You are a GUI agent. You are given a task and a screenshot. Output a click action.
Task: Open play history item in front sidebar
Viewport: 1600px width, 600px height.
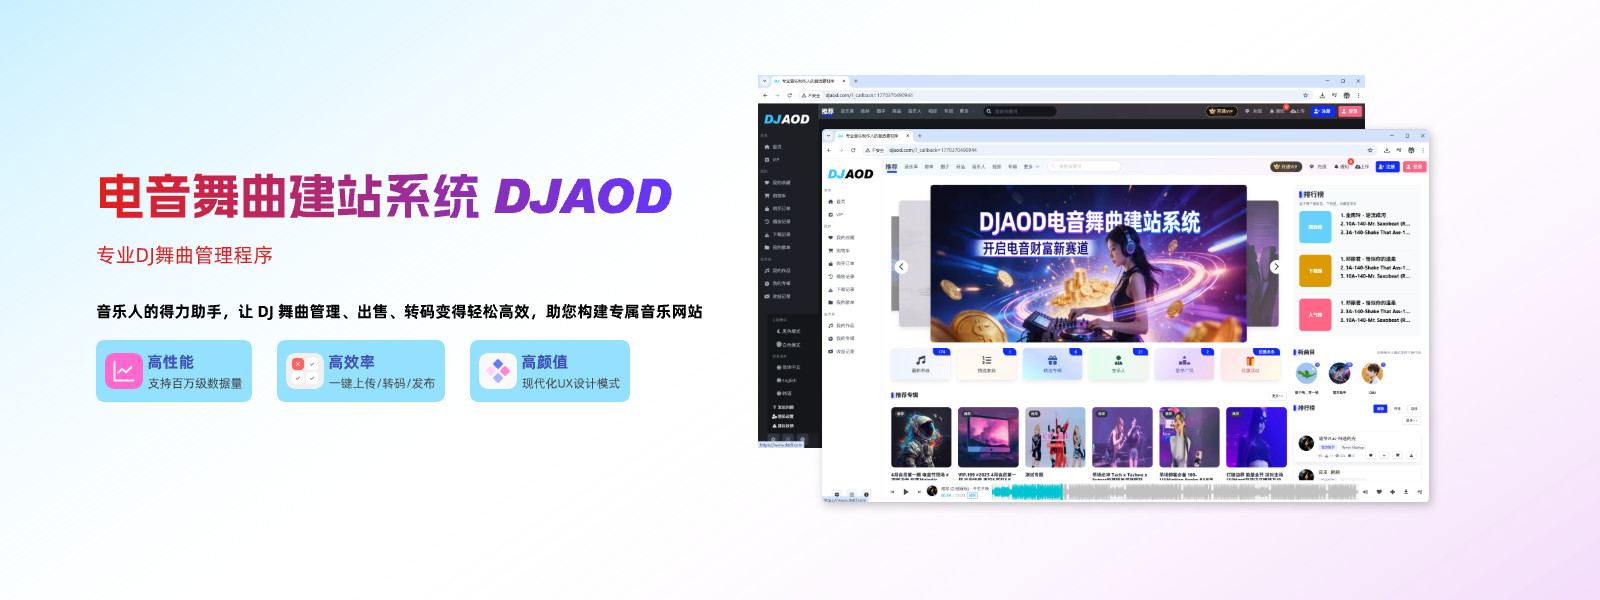point(841,276)
